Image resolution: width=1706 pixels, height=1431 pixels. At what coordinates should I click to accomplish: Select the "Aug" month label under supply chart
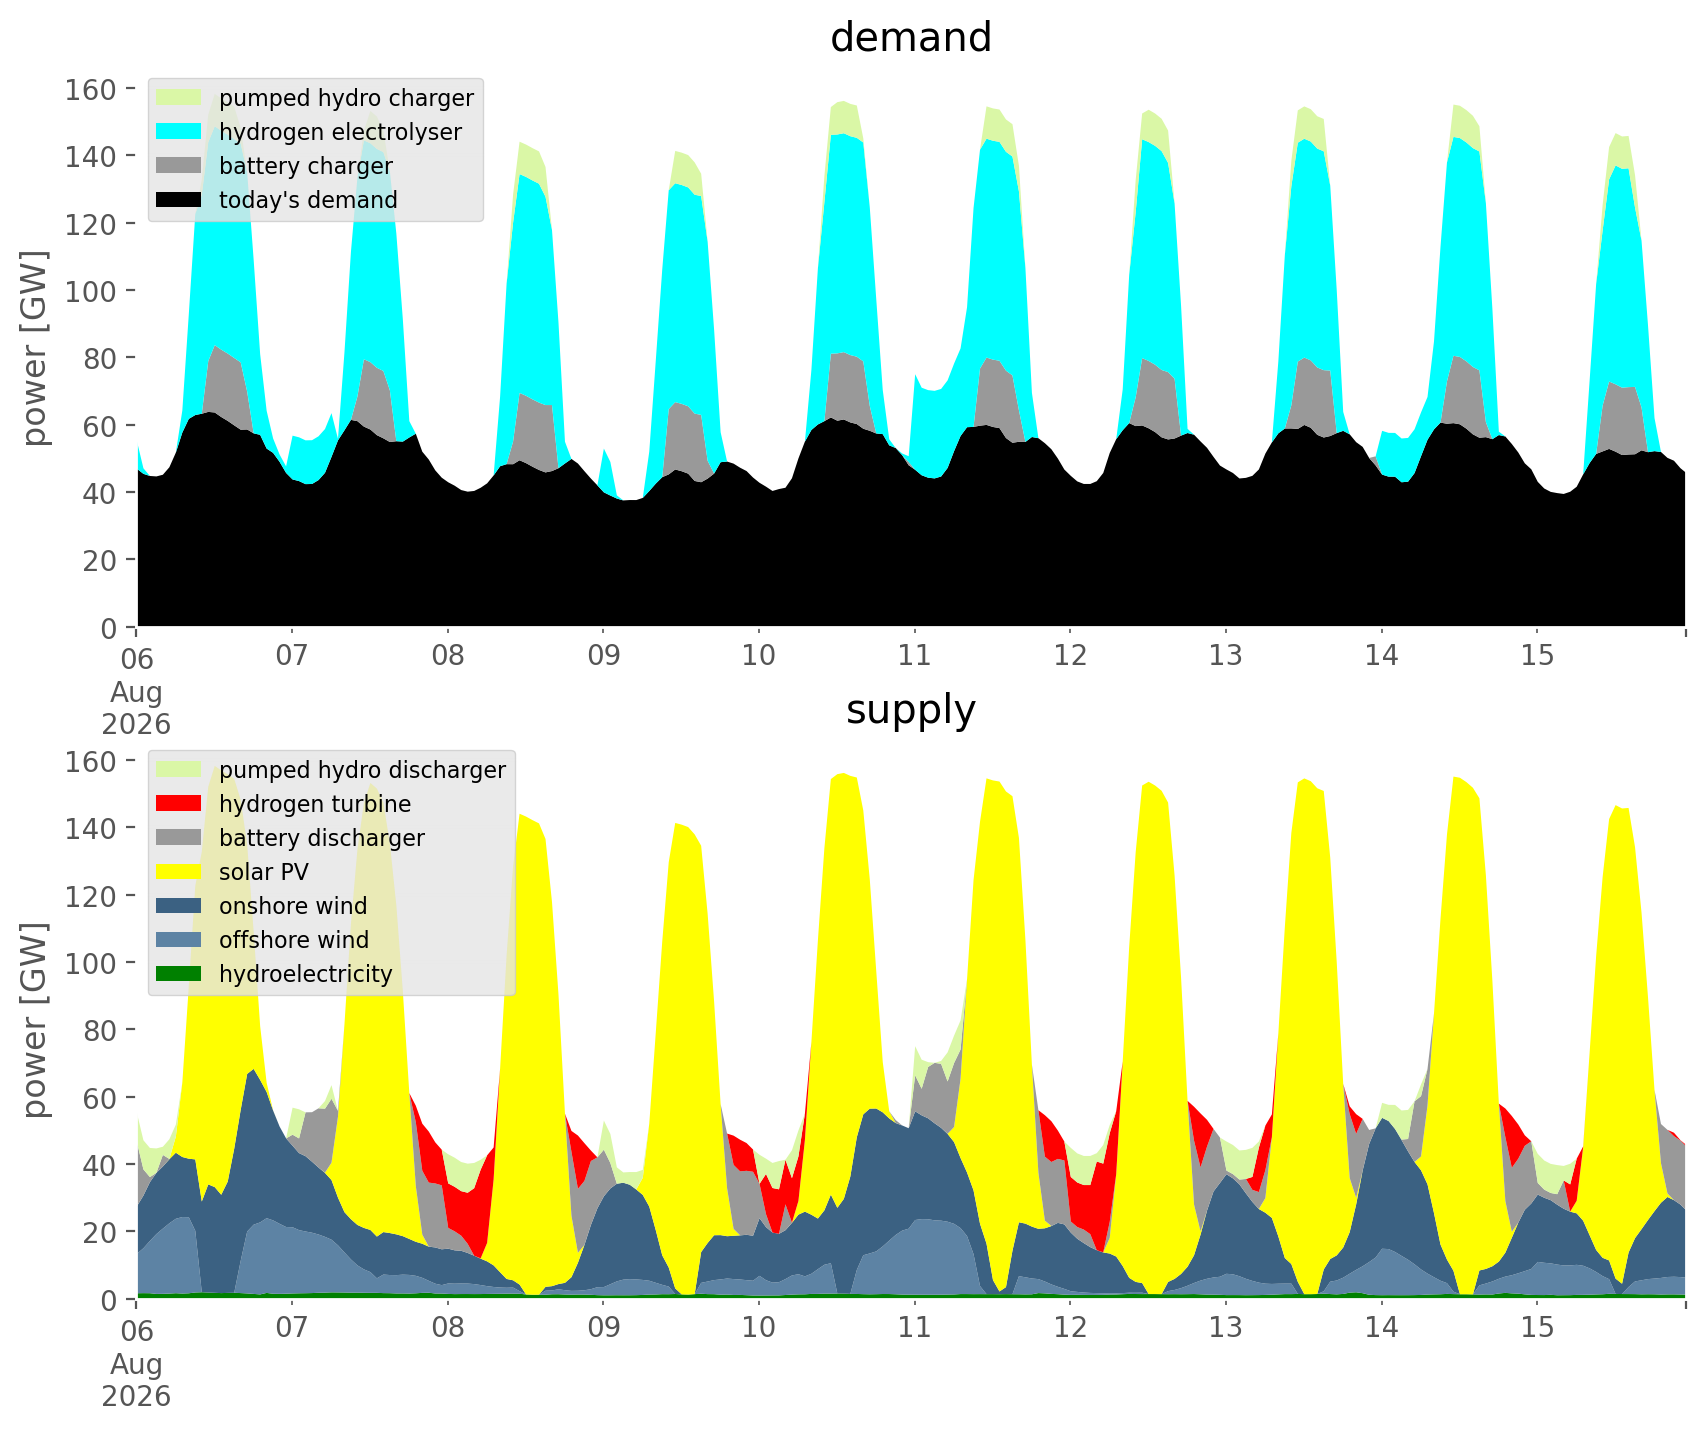coord(137,1364)
